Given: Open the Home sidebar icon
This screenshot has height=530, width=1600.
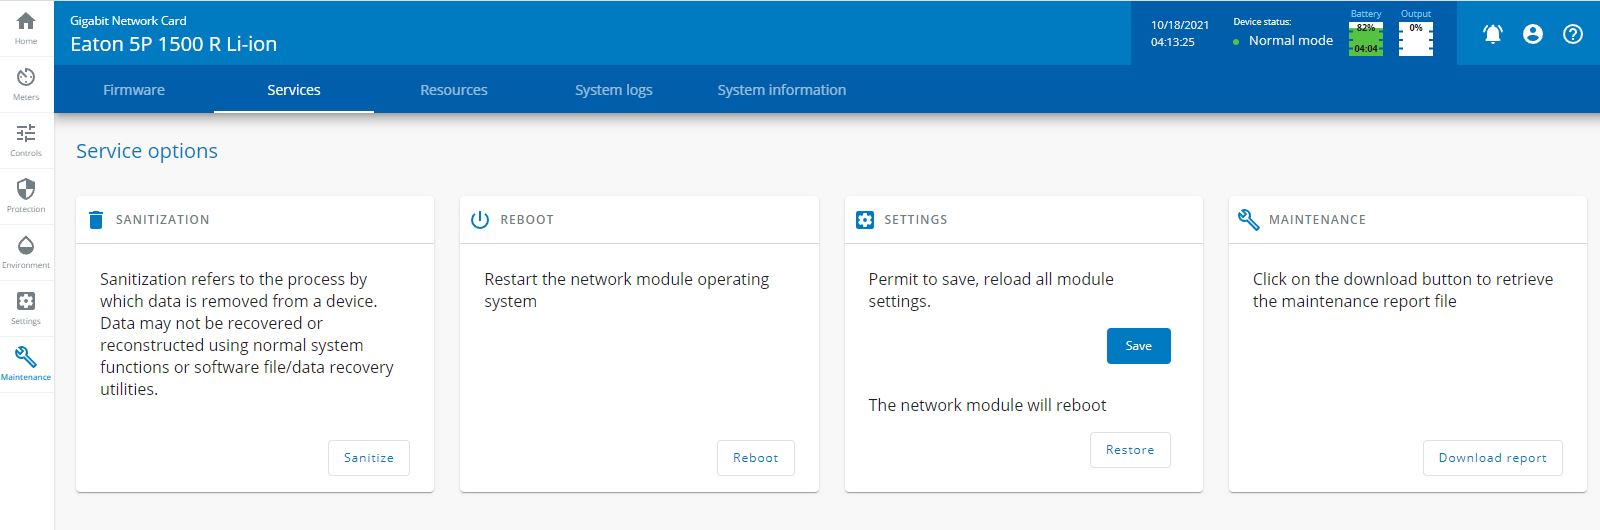Looking at the screenshot, I should point(26,27).
